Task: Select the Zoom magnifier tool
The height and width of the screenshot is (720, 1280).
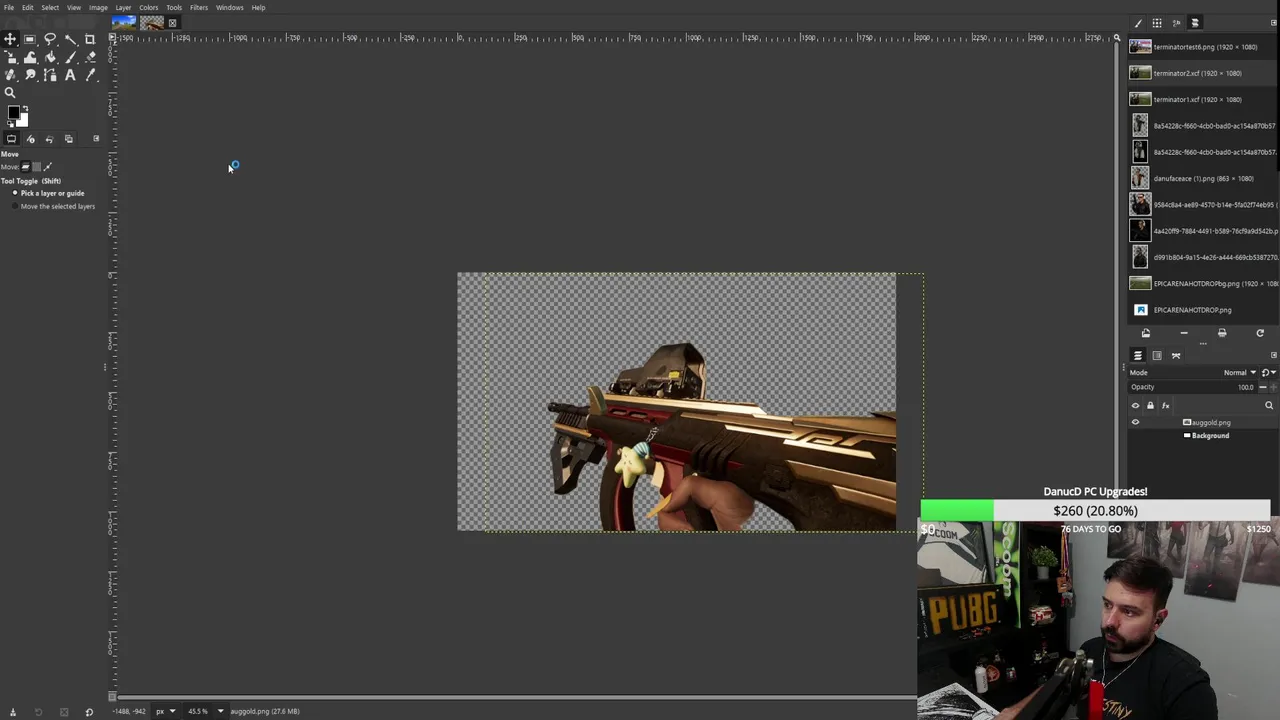Action: pos(10,93)
